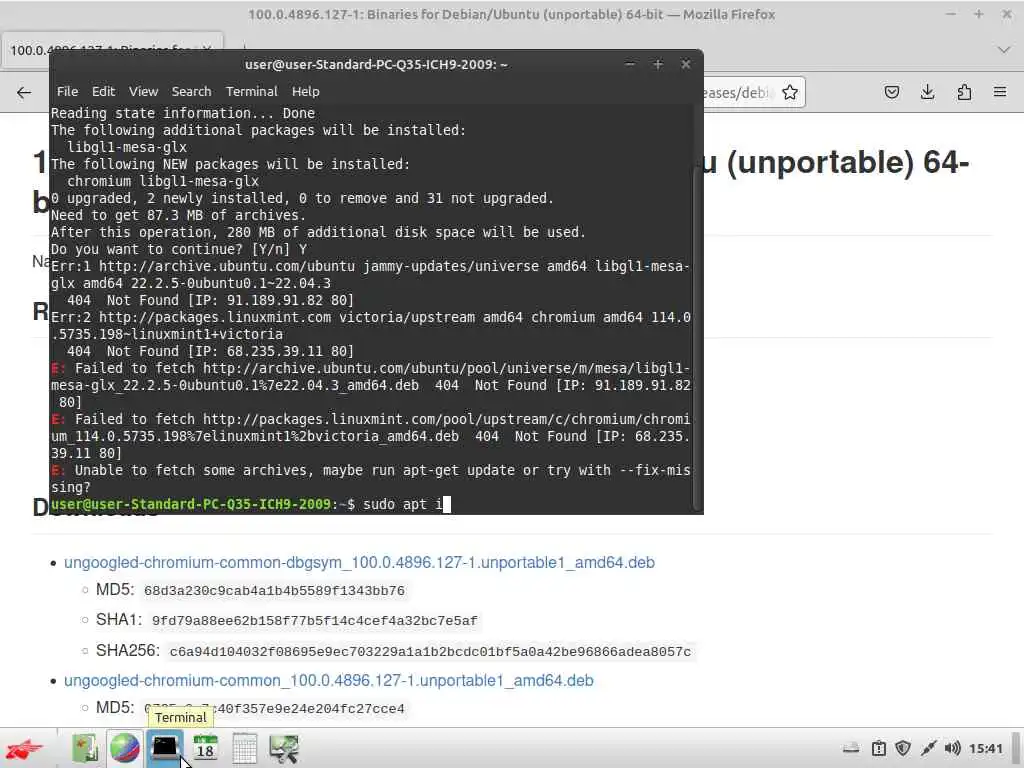
Task: Open Firefox extensions puzzle icon
Action: pos(964,92)
